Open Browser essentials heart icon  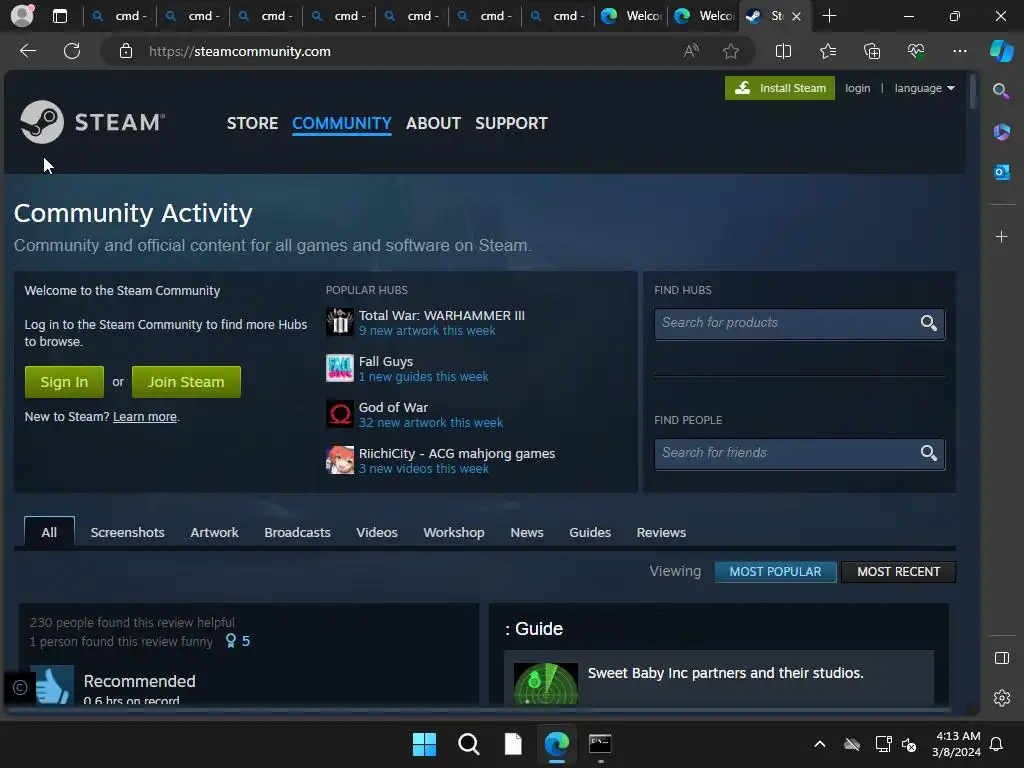(x=916, y=51)
